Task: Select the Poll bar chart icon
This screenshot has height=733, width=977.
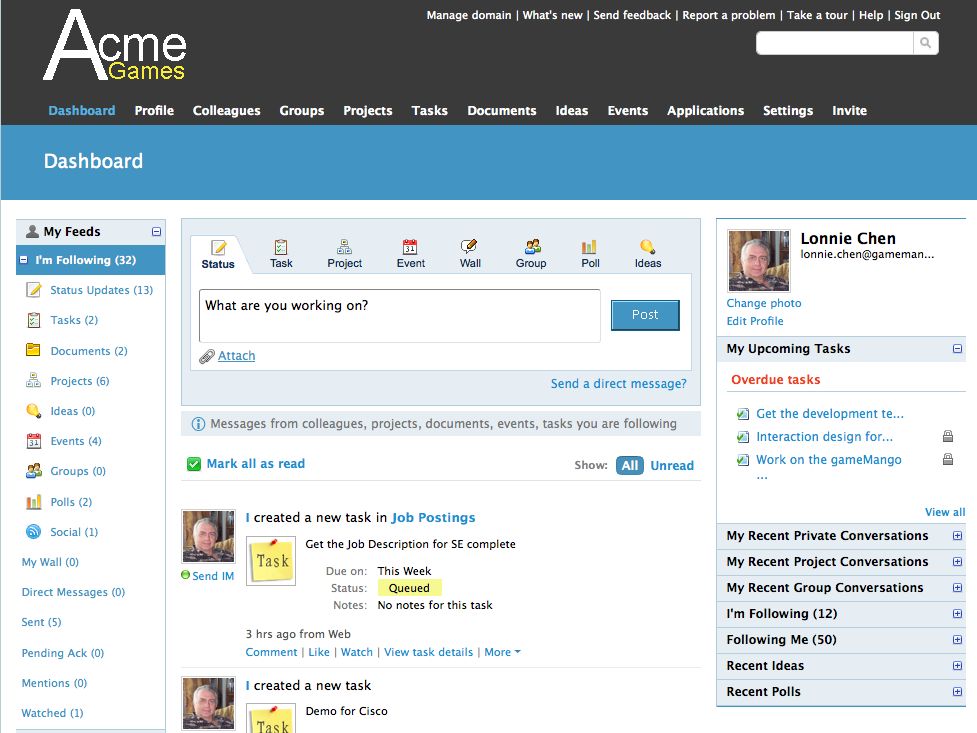Action: click(590, 246)
